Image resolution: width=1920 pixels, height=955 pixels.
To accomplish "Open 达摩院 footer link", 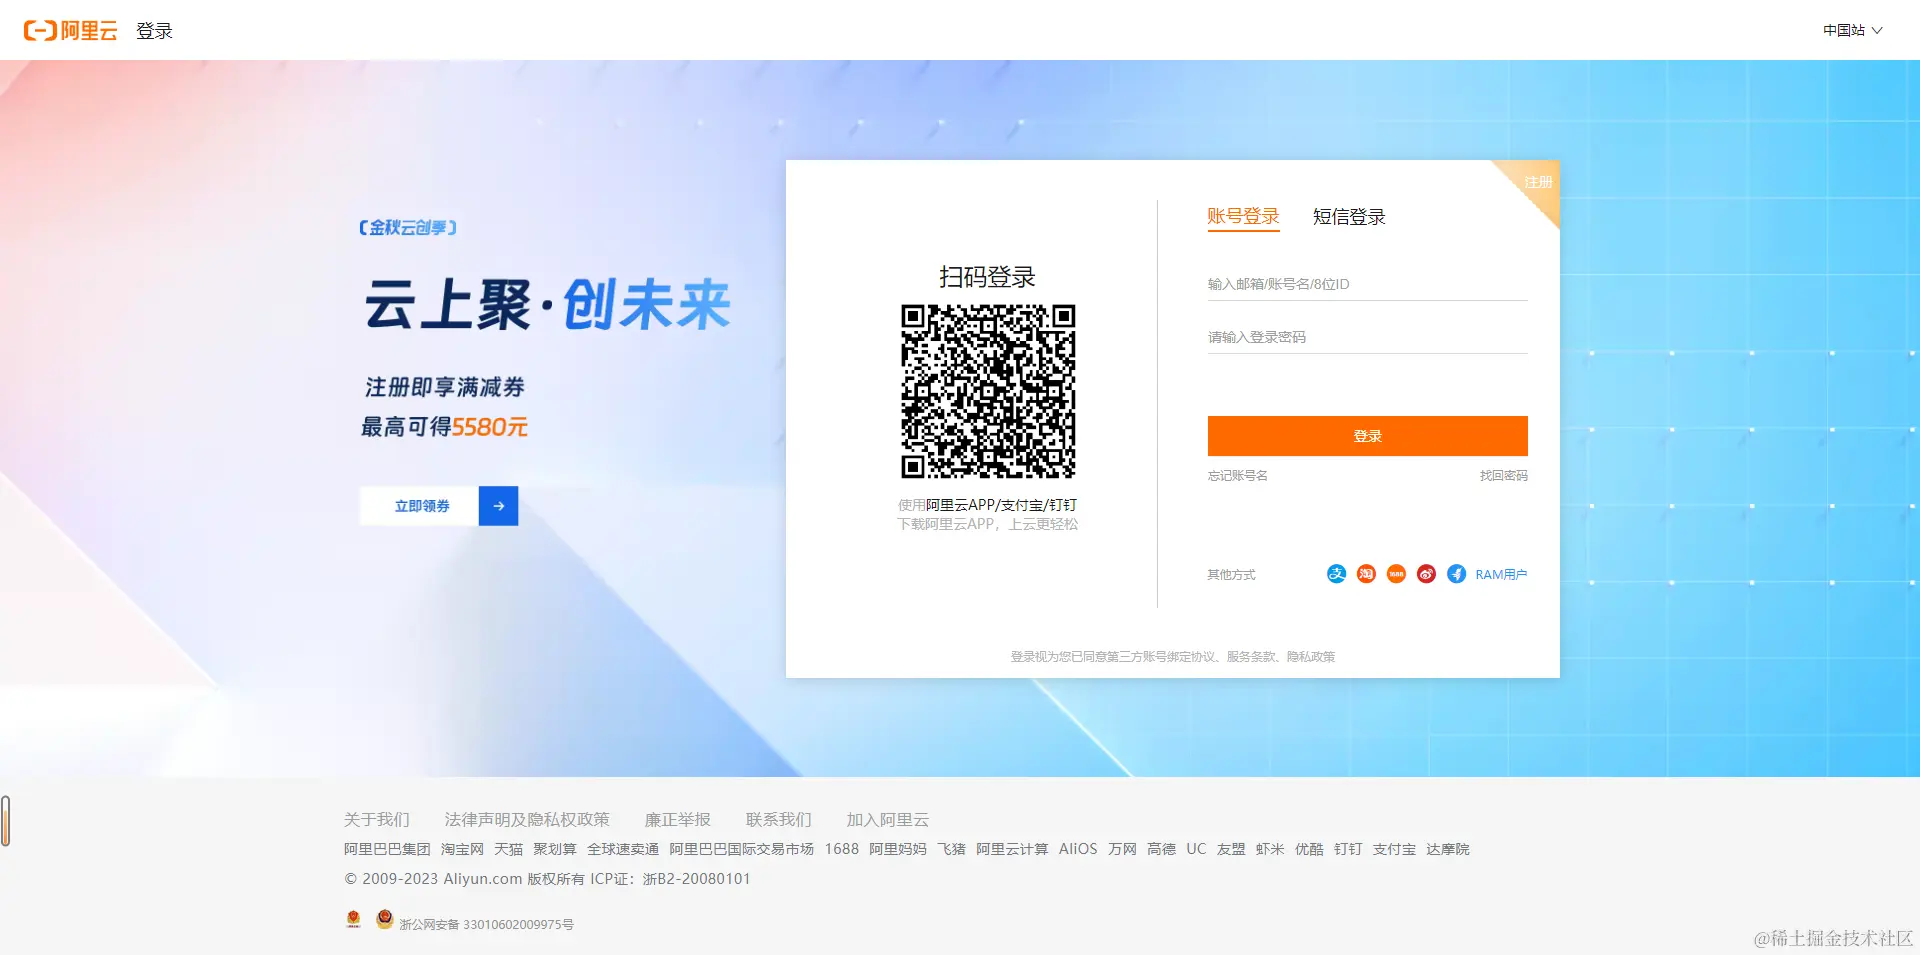I will [x=1448, y=849].
